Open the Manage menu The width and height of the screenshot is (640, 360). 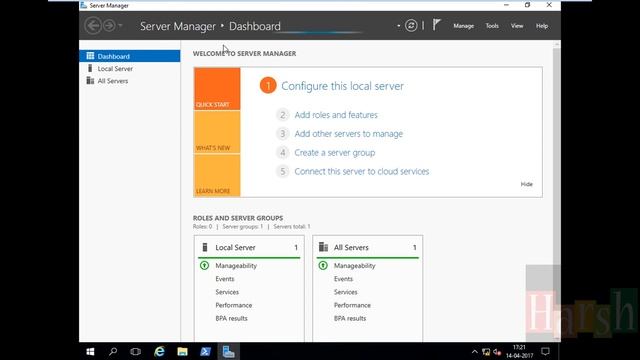point(464,26)
